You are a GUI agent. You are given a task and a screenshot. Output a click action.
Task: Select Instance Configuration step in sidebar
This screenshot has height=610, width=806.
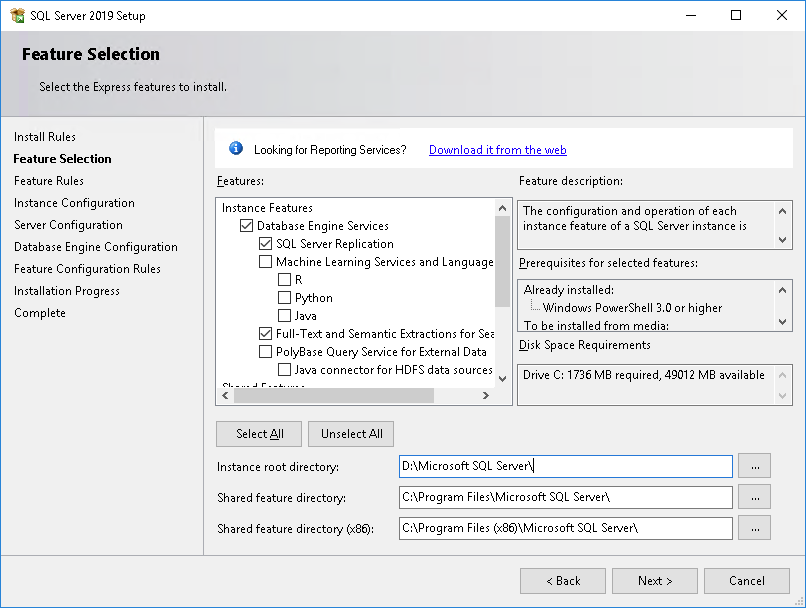pyautogui.click(x=74, y=203)
